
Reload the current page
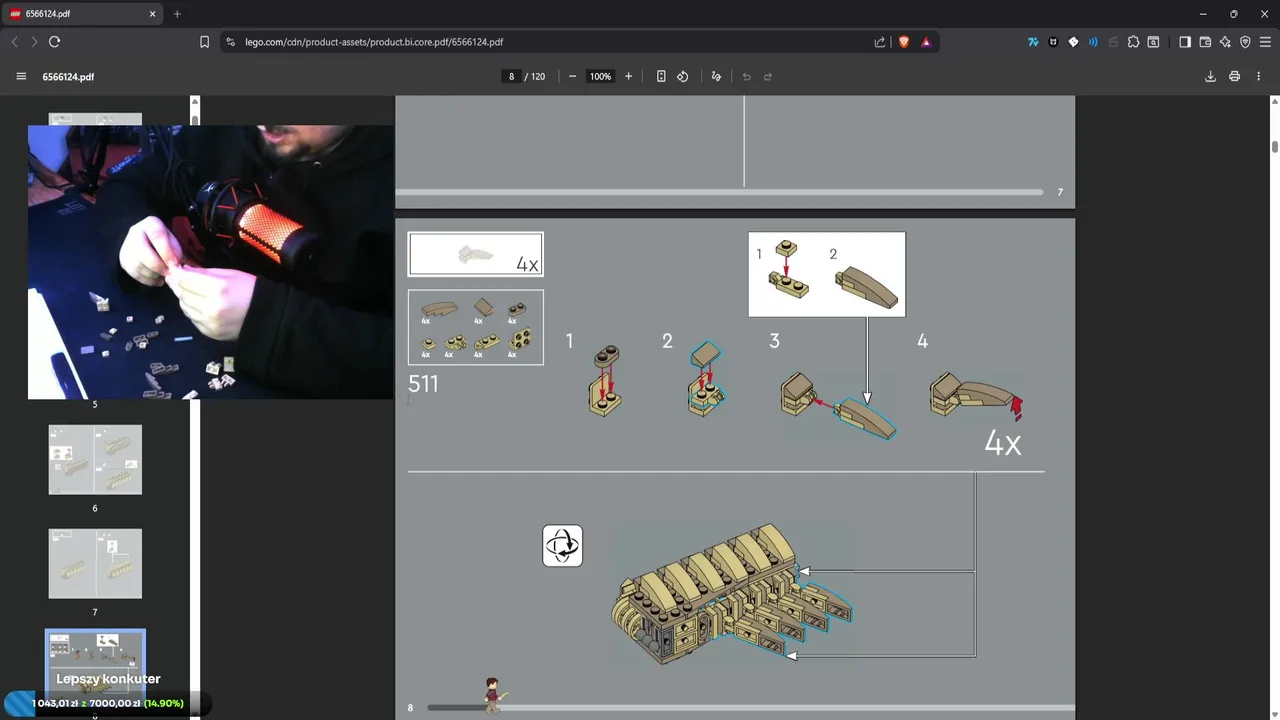(x=55, y=42)
